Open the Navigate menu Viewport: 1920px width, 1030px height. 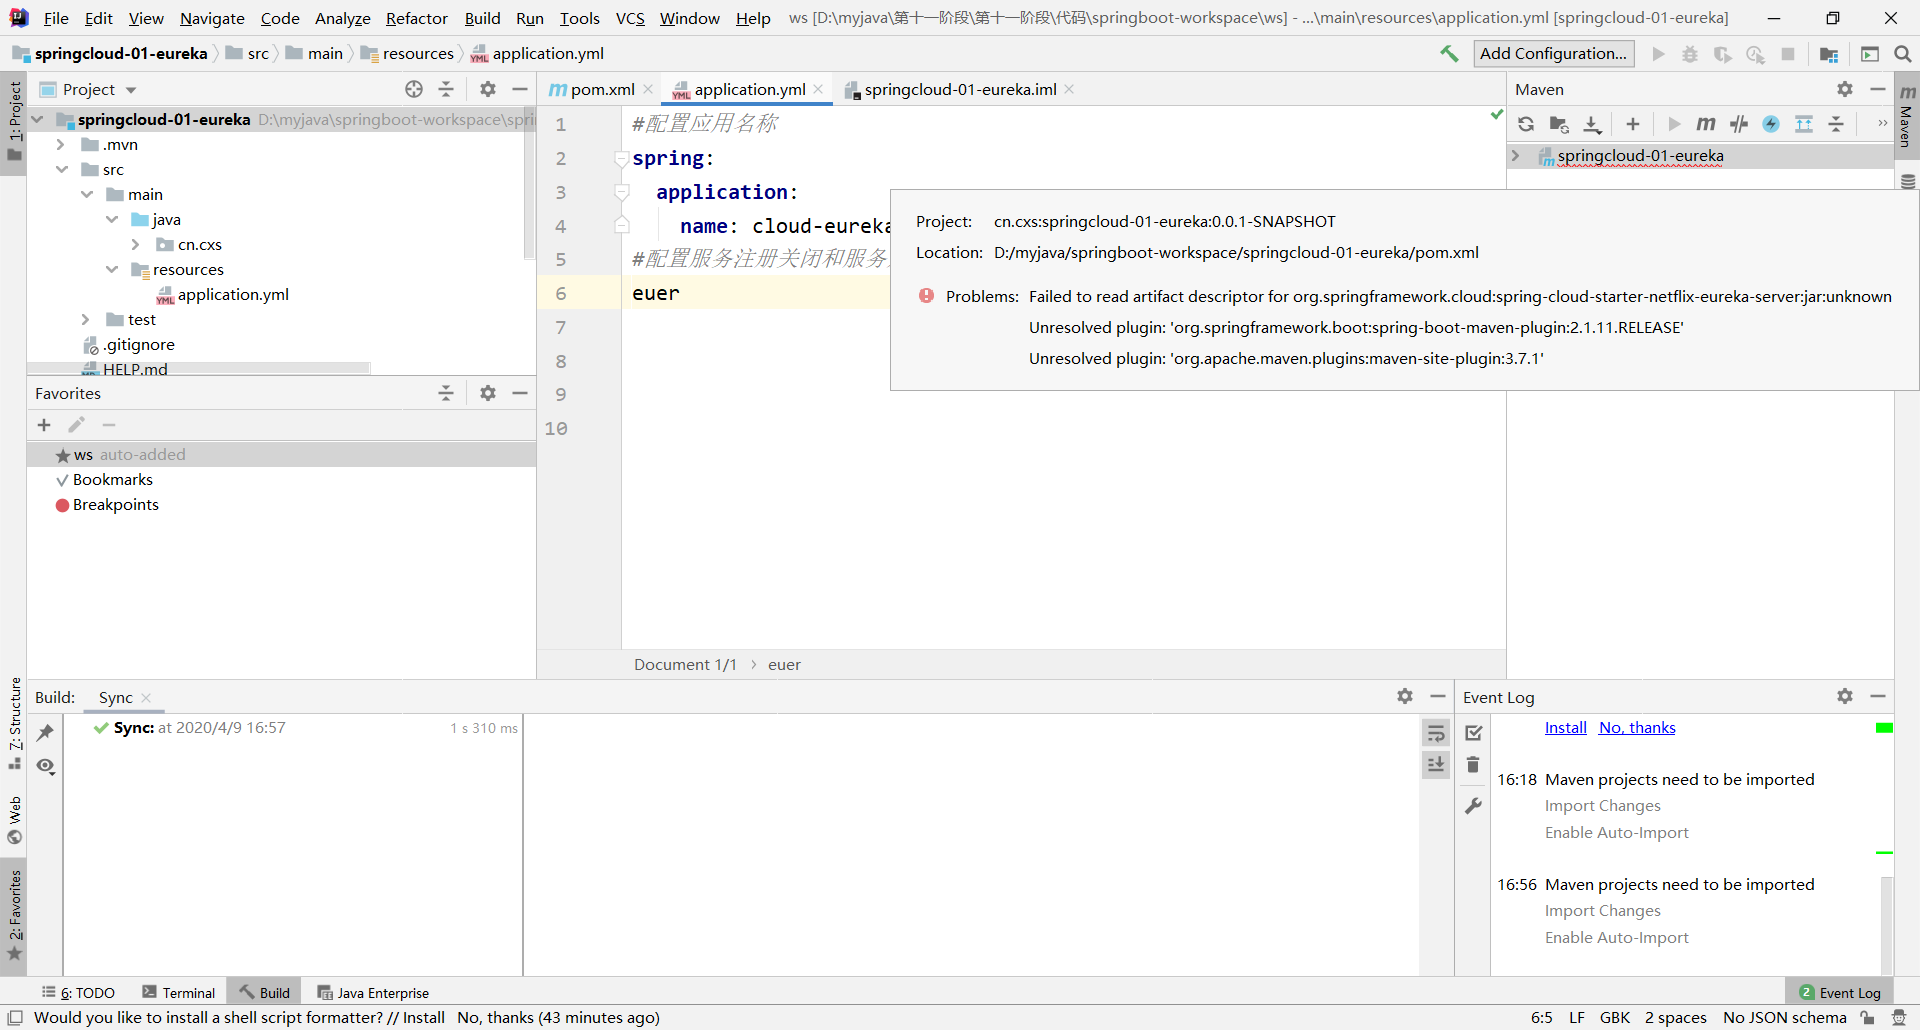point(212,18)
